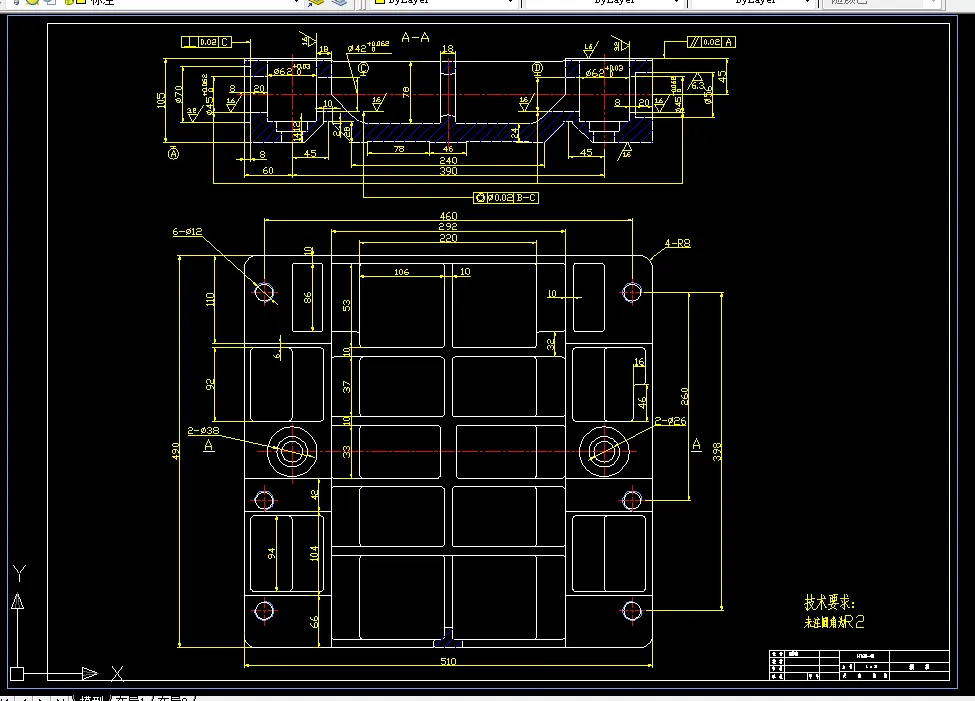Viewport: 975px width, 701px height.
Task: Click the 490 overall height dimension
Action: point(175,452)
